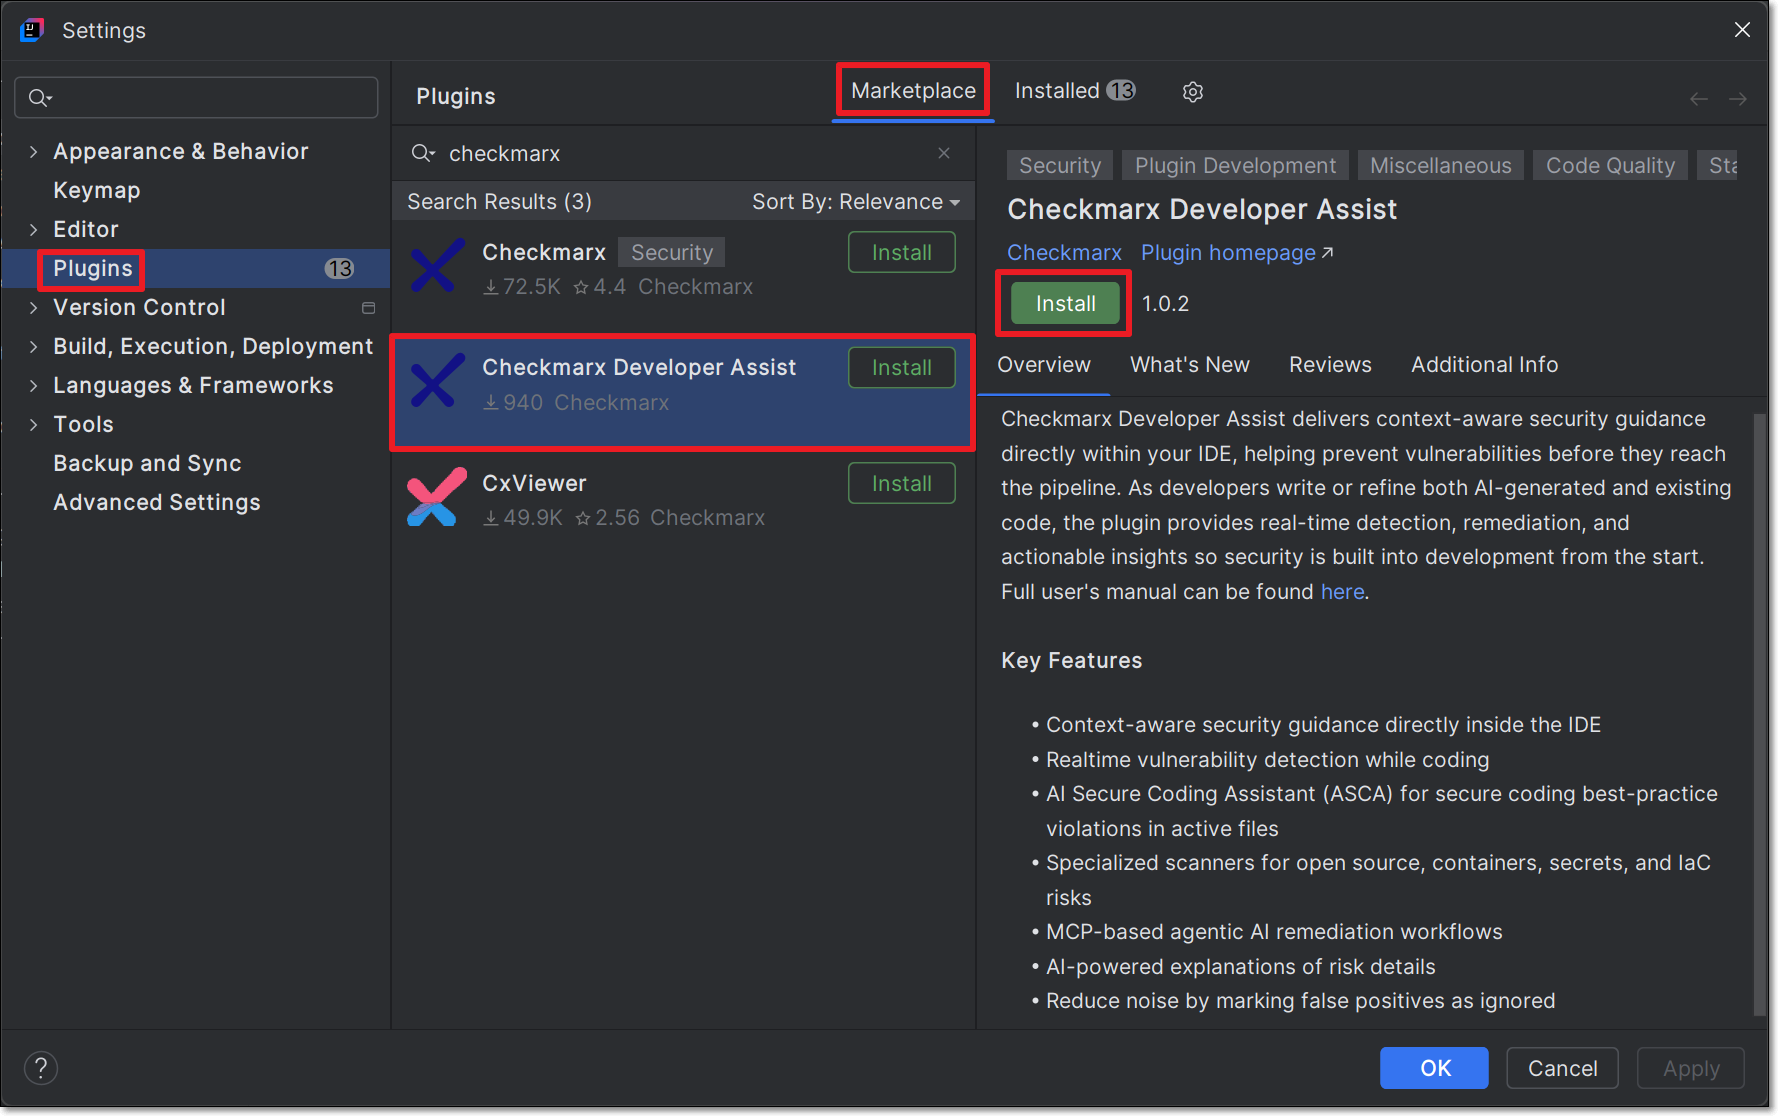1778x1116 pixels.
Task: Click the settings search magnifier icon
Action: [x=40, y=97]
